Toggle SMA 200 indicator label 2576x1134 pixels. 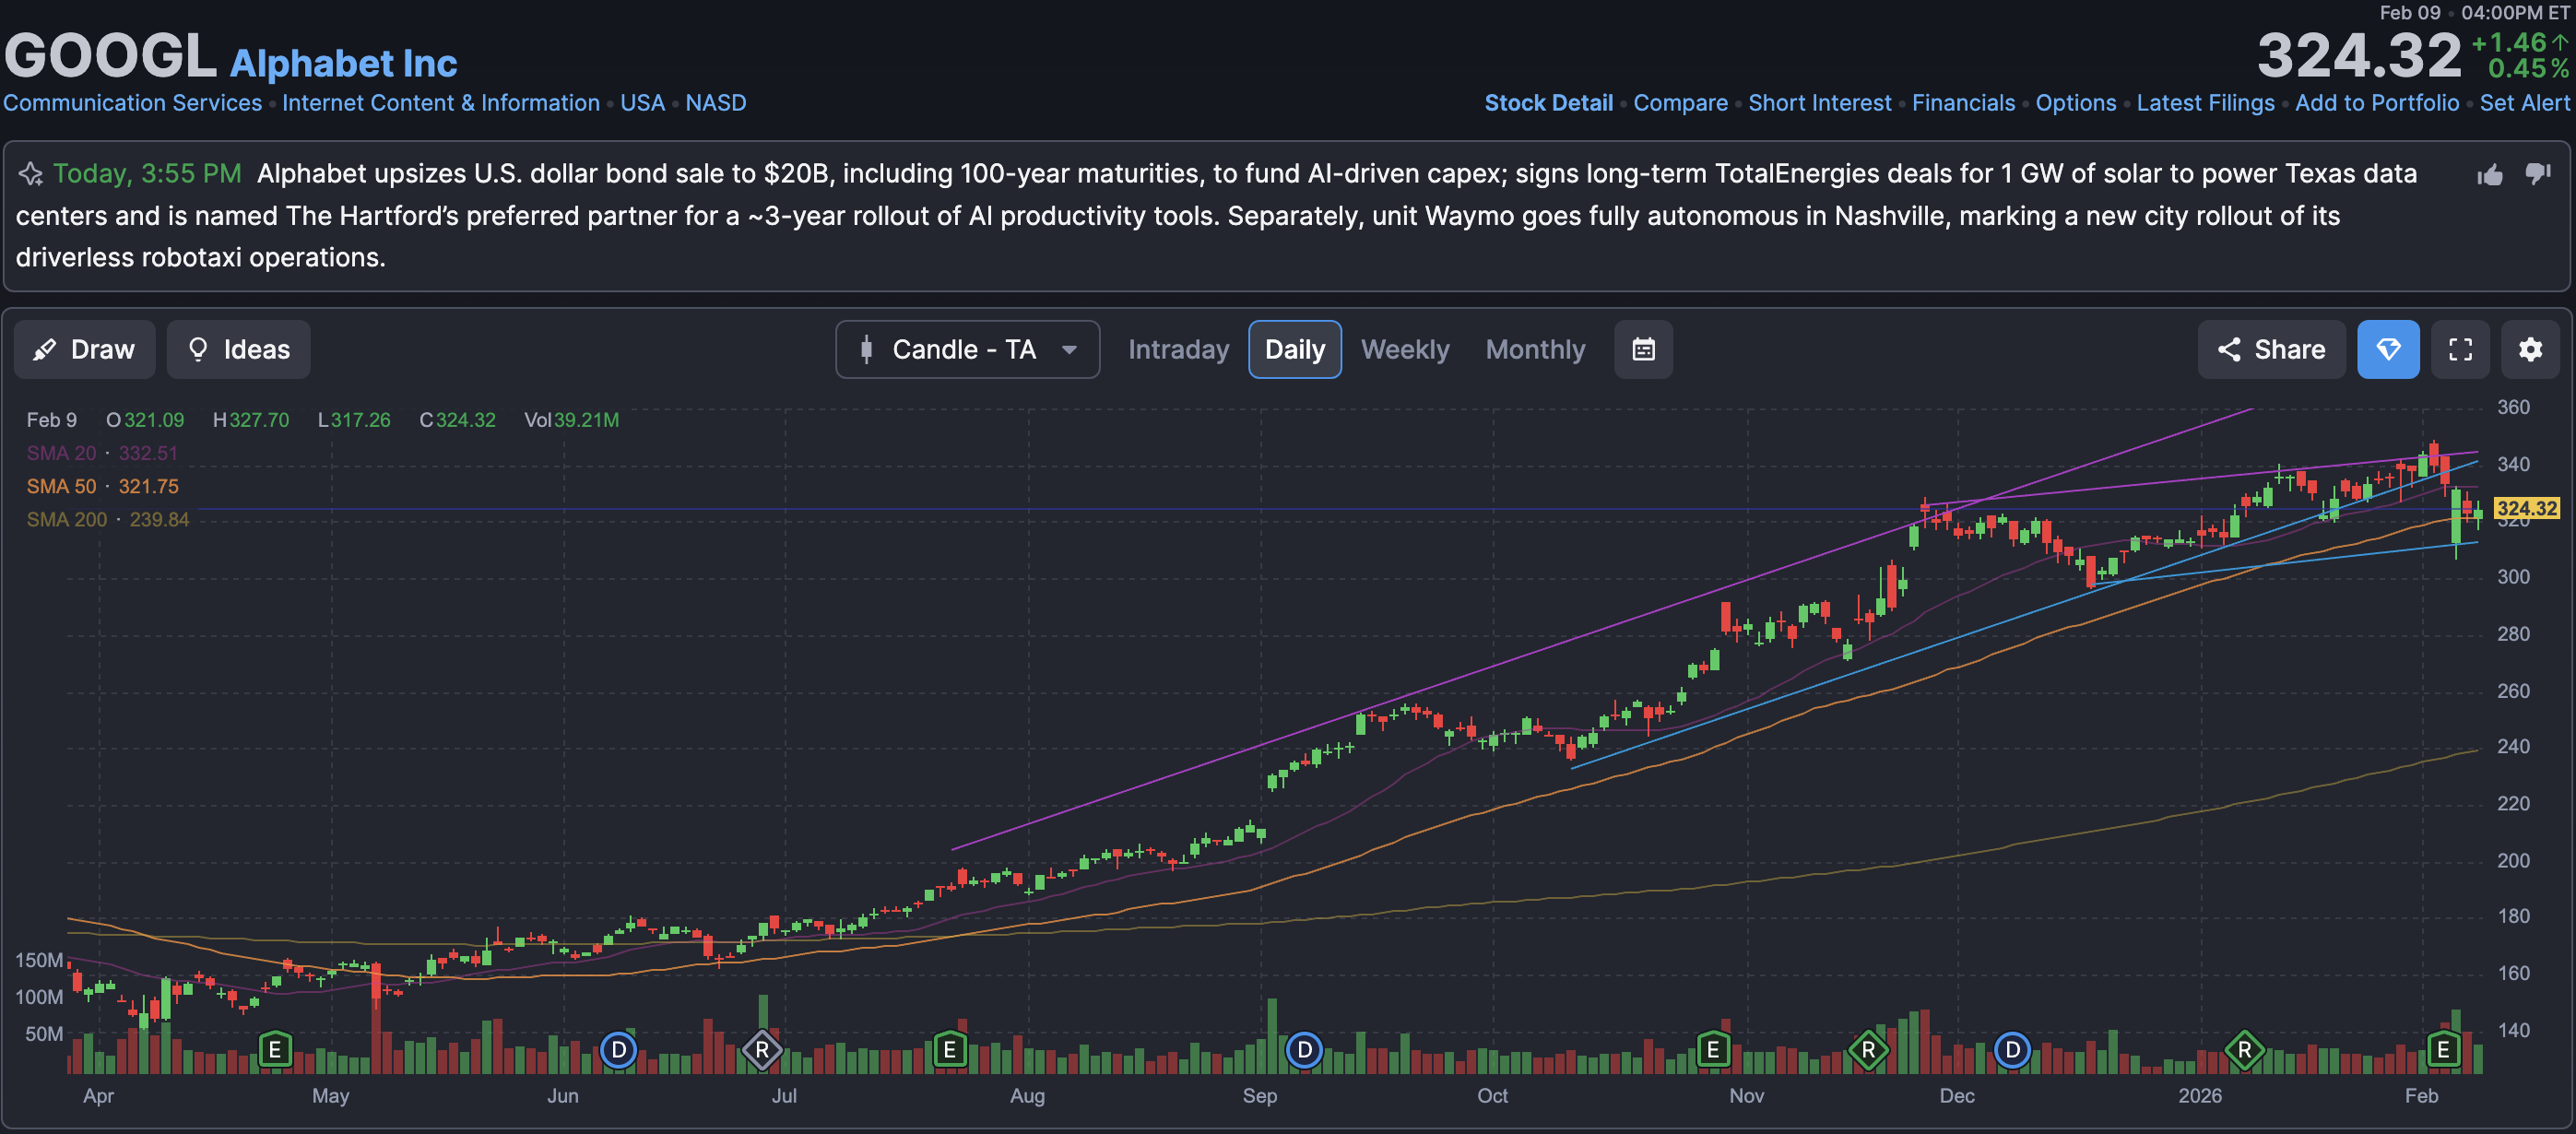coord(66,519)
